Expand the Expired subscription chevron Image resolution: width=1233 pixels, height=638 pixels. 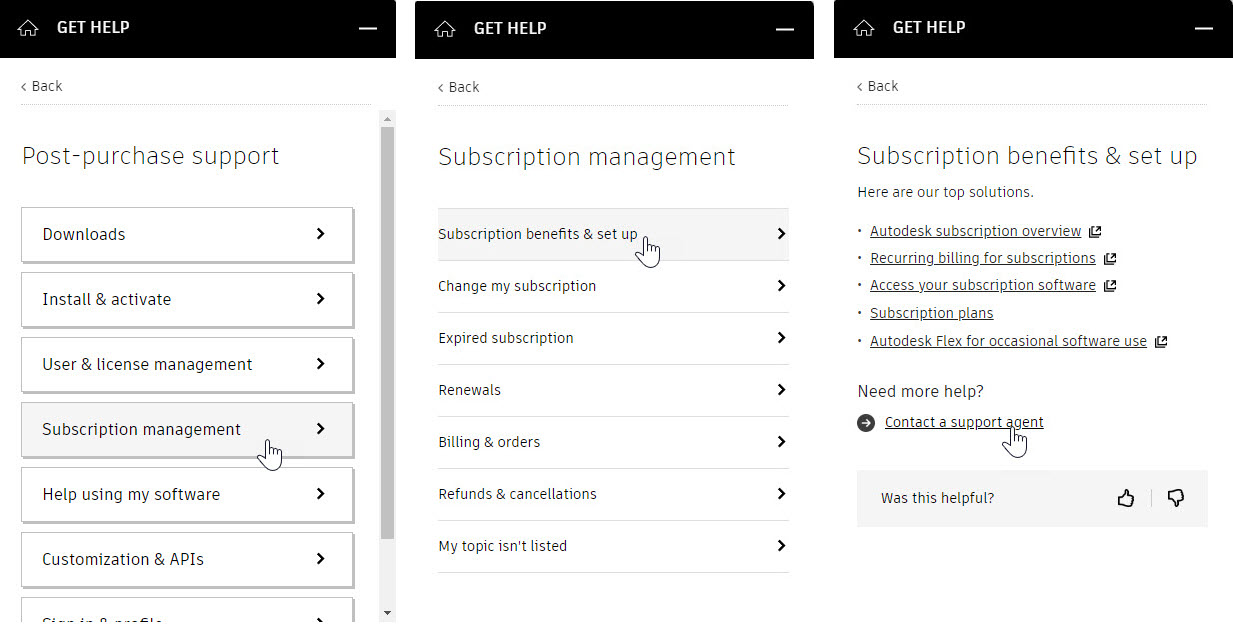pyautogui.click(x=781, y=338)
